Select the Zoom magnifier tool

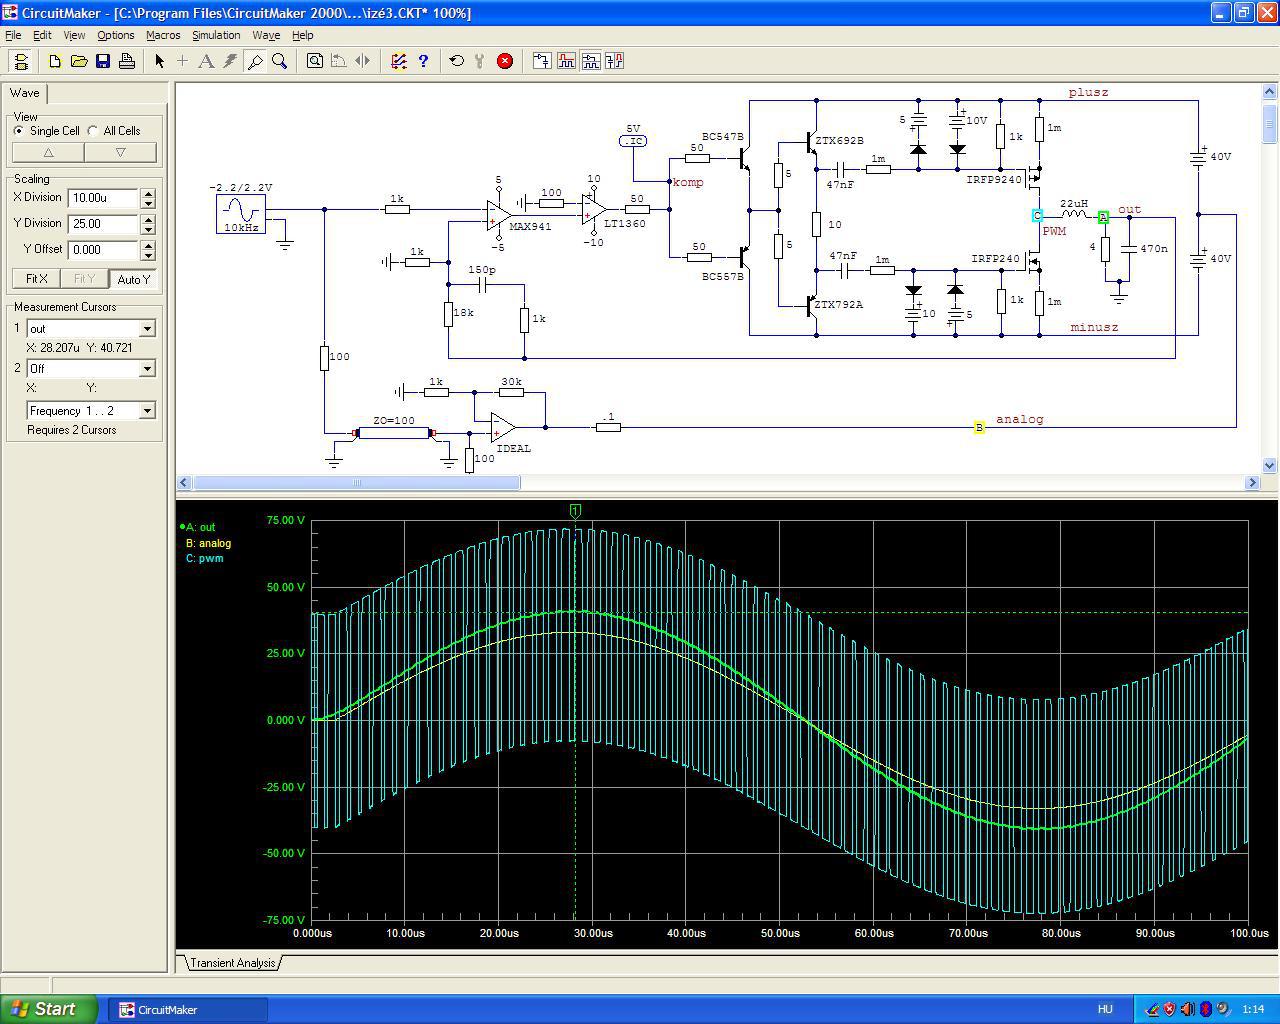tap(280, 61)
